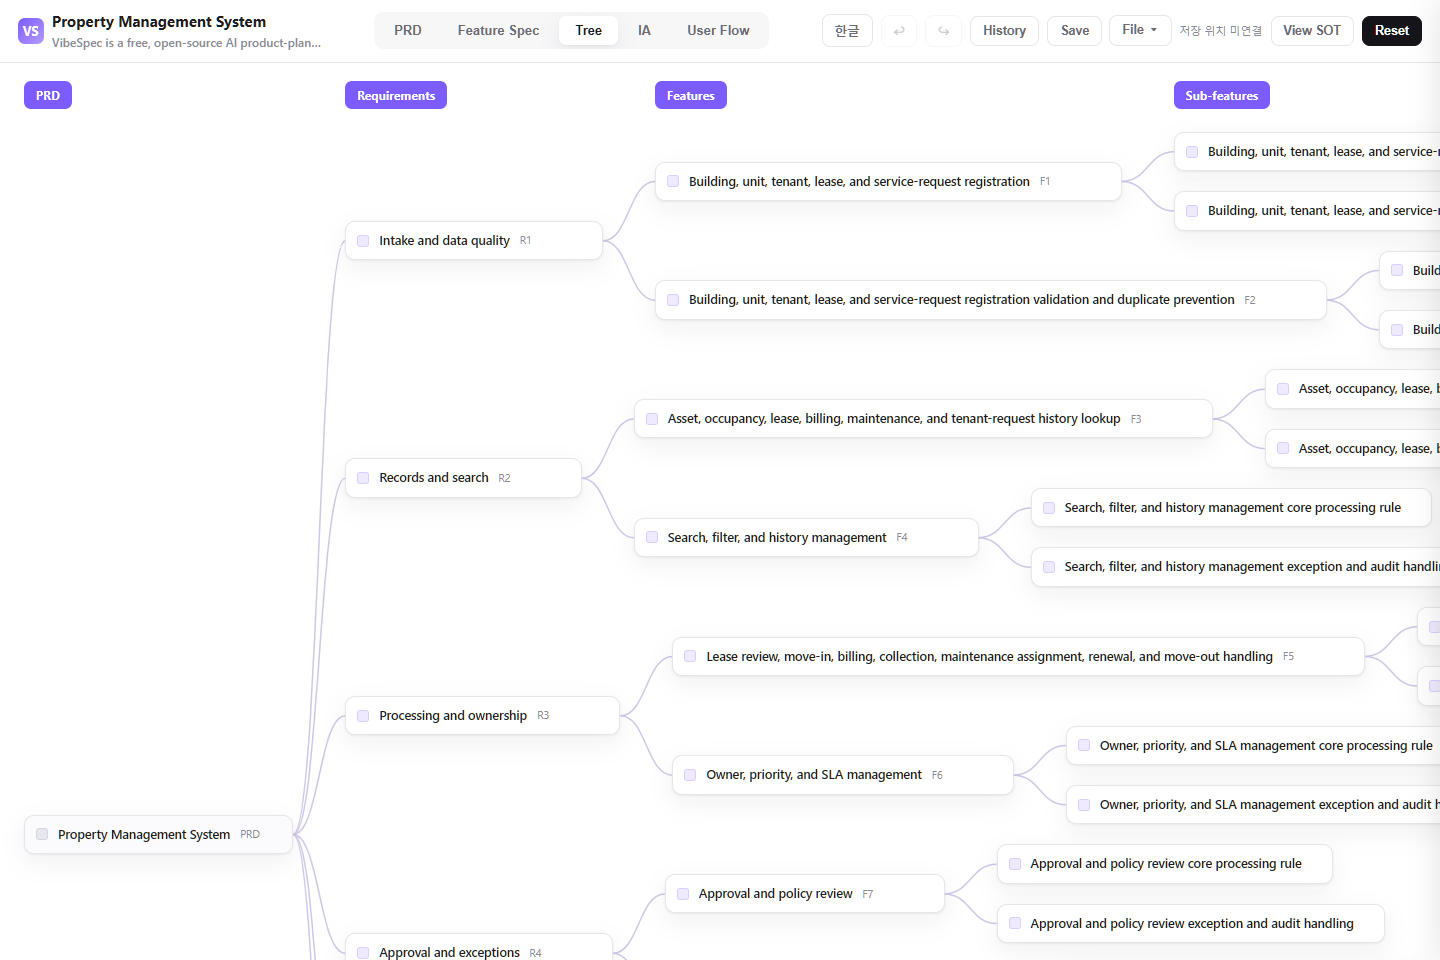Viewport: 1440px width, 960px height.
Task: Open the Feature Spec tab
Action: 498,31
